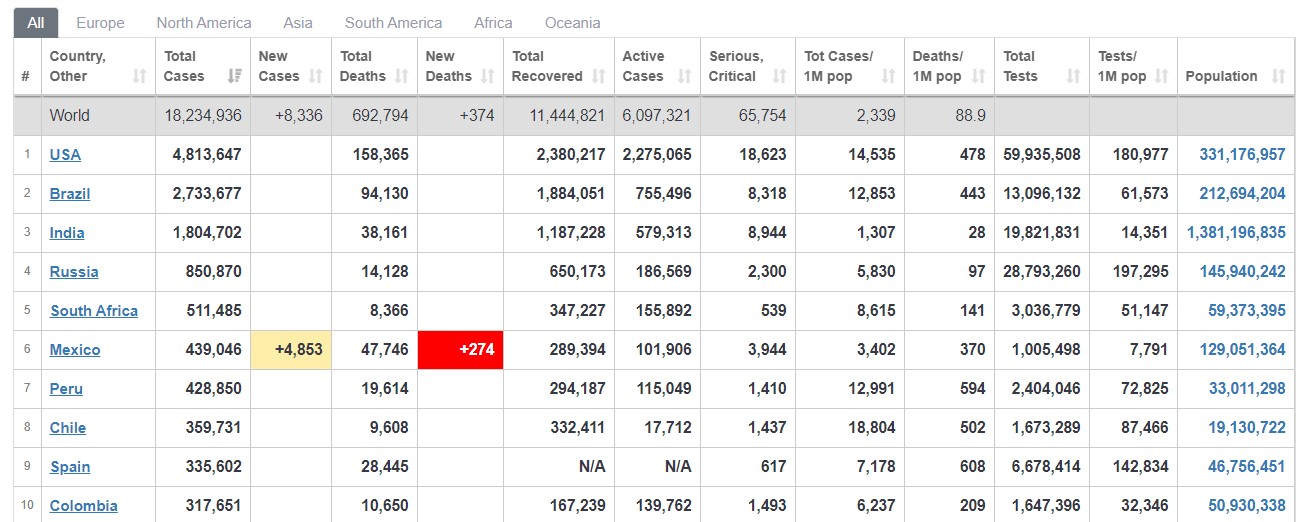Screen dimensions: 1308x522
Task: Sort by Total Cases column sort icon
Action: [x=235, y=76]
